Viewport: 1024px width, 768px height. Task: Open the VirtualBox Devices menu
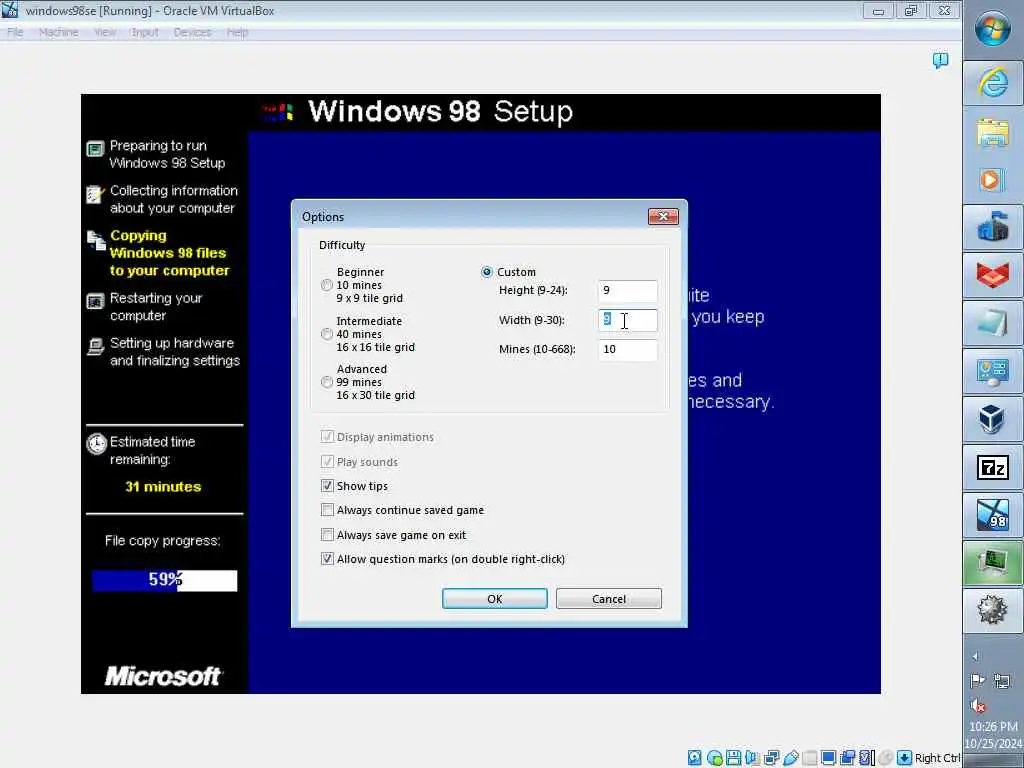tap(192, 32)
